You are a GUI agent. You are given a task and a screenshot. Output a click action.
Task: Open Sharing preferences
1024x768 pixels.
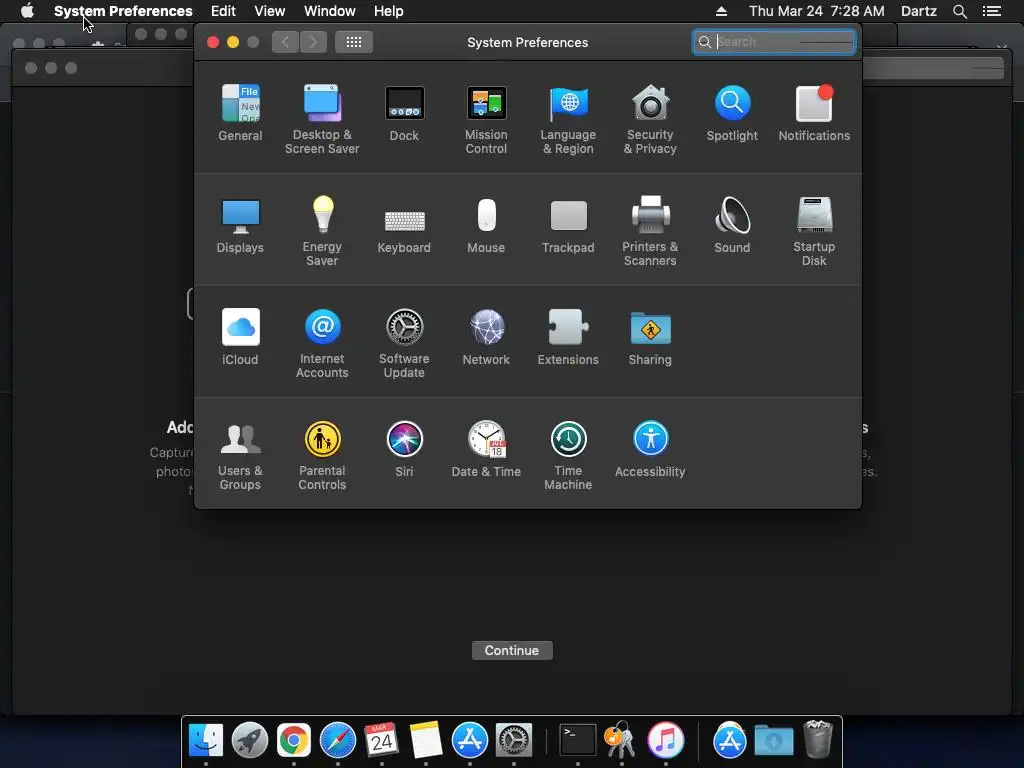click(x=650, y=337)
